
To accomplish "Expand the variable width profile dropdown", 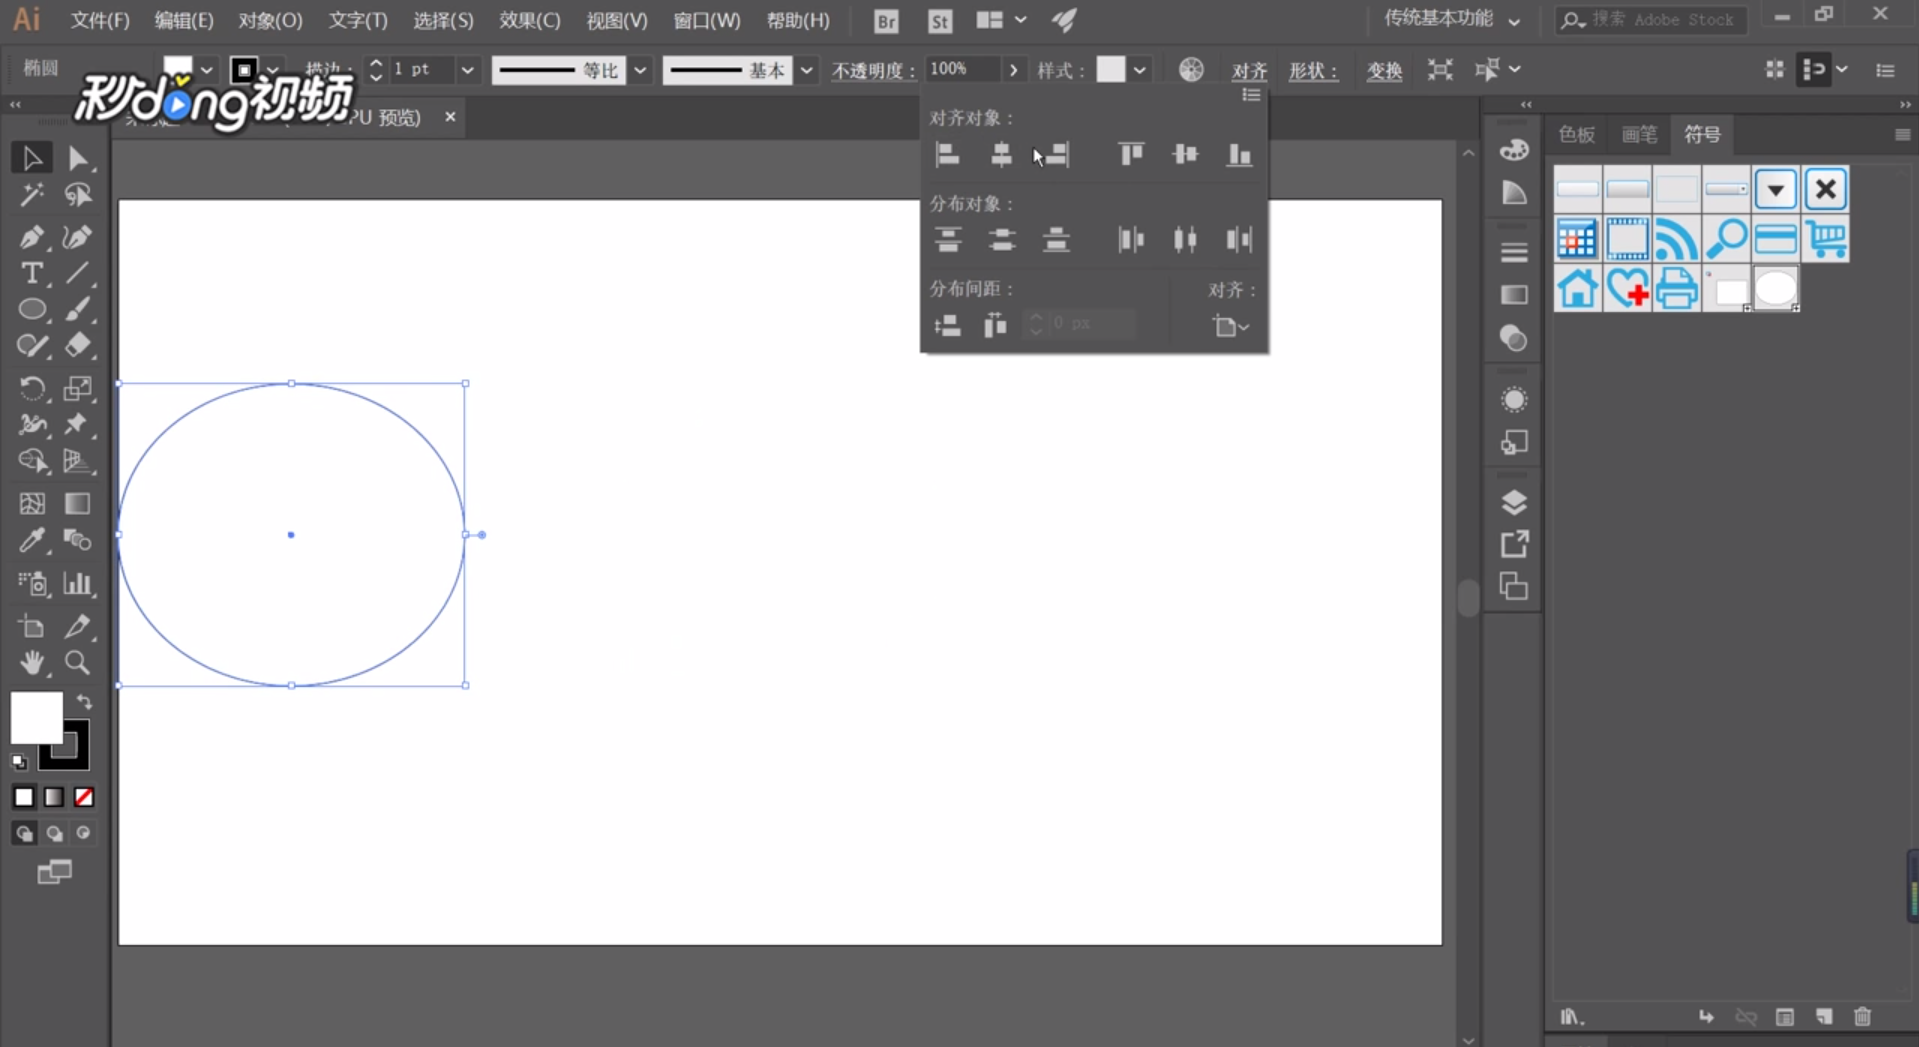I will [x=640, y=70].
